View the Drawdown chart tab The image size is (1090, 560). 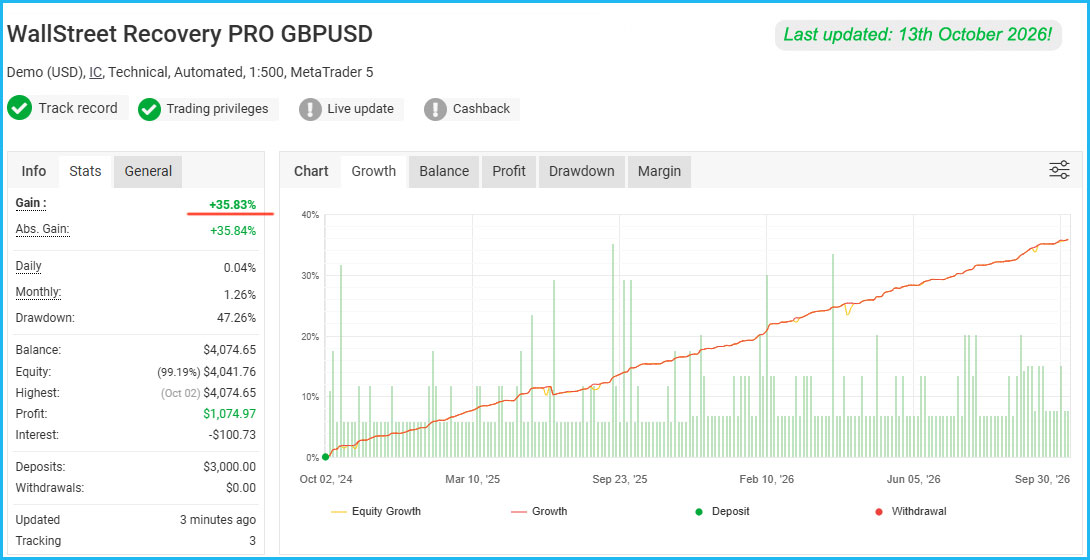tap(581, 171)
